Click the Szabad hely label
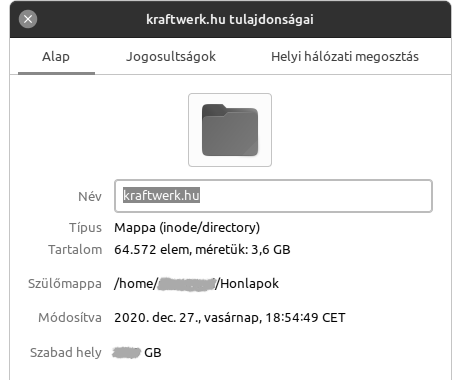Image resolution: width=461 pixels, height=380 pixels. 66,352
